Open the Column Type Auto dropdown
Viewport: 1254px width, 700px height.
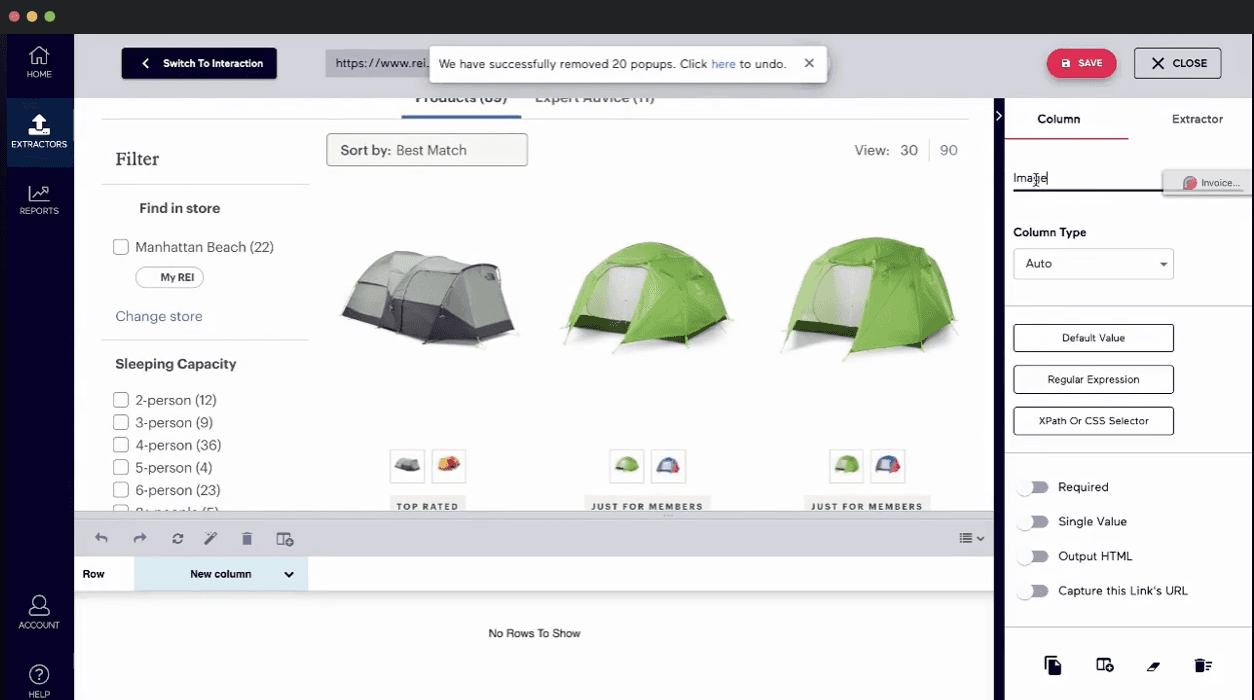pyautogui.click(x=1093, y=264)
